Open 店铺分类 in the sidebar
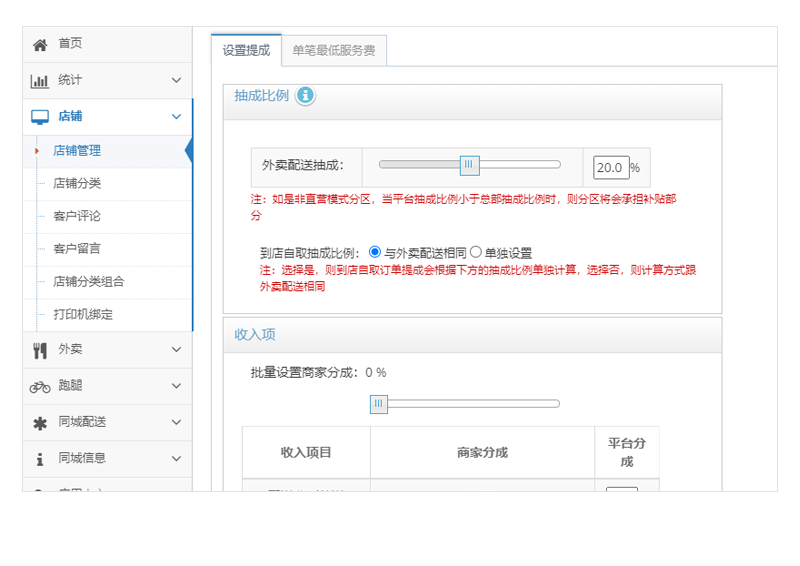Screen dimensions: 800x566 click(107, 184)
